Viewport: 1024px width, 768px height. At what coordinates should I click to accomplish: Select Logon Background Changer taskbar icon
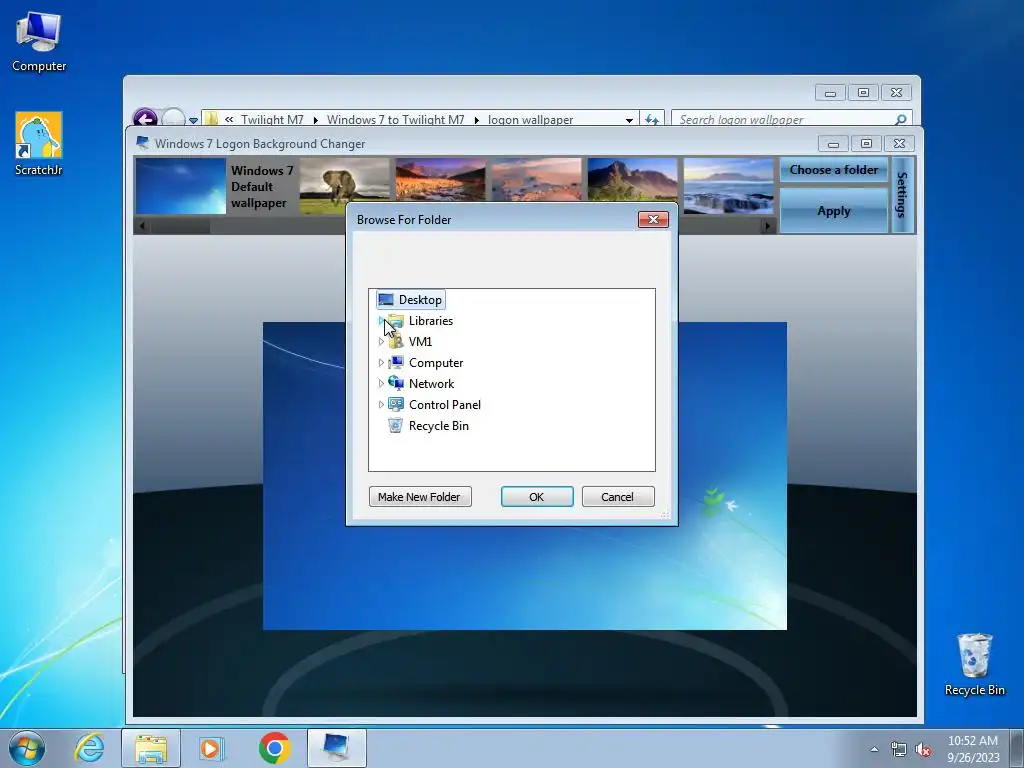336,748
